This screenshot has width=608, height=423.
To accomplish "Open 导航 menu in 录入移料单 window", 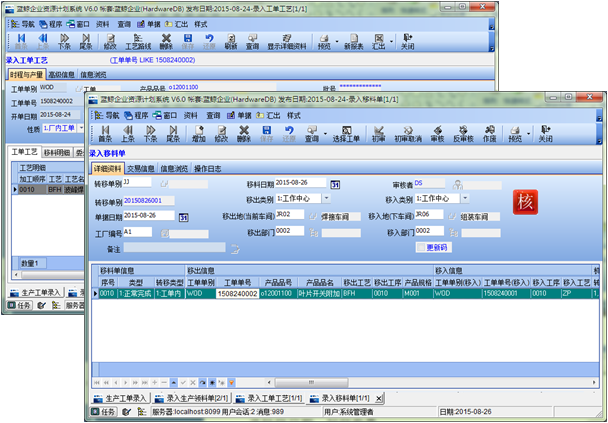I will point(108,116).
